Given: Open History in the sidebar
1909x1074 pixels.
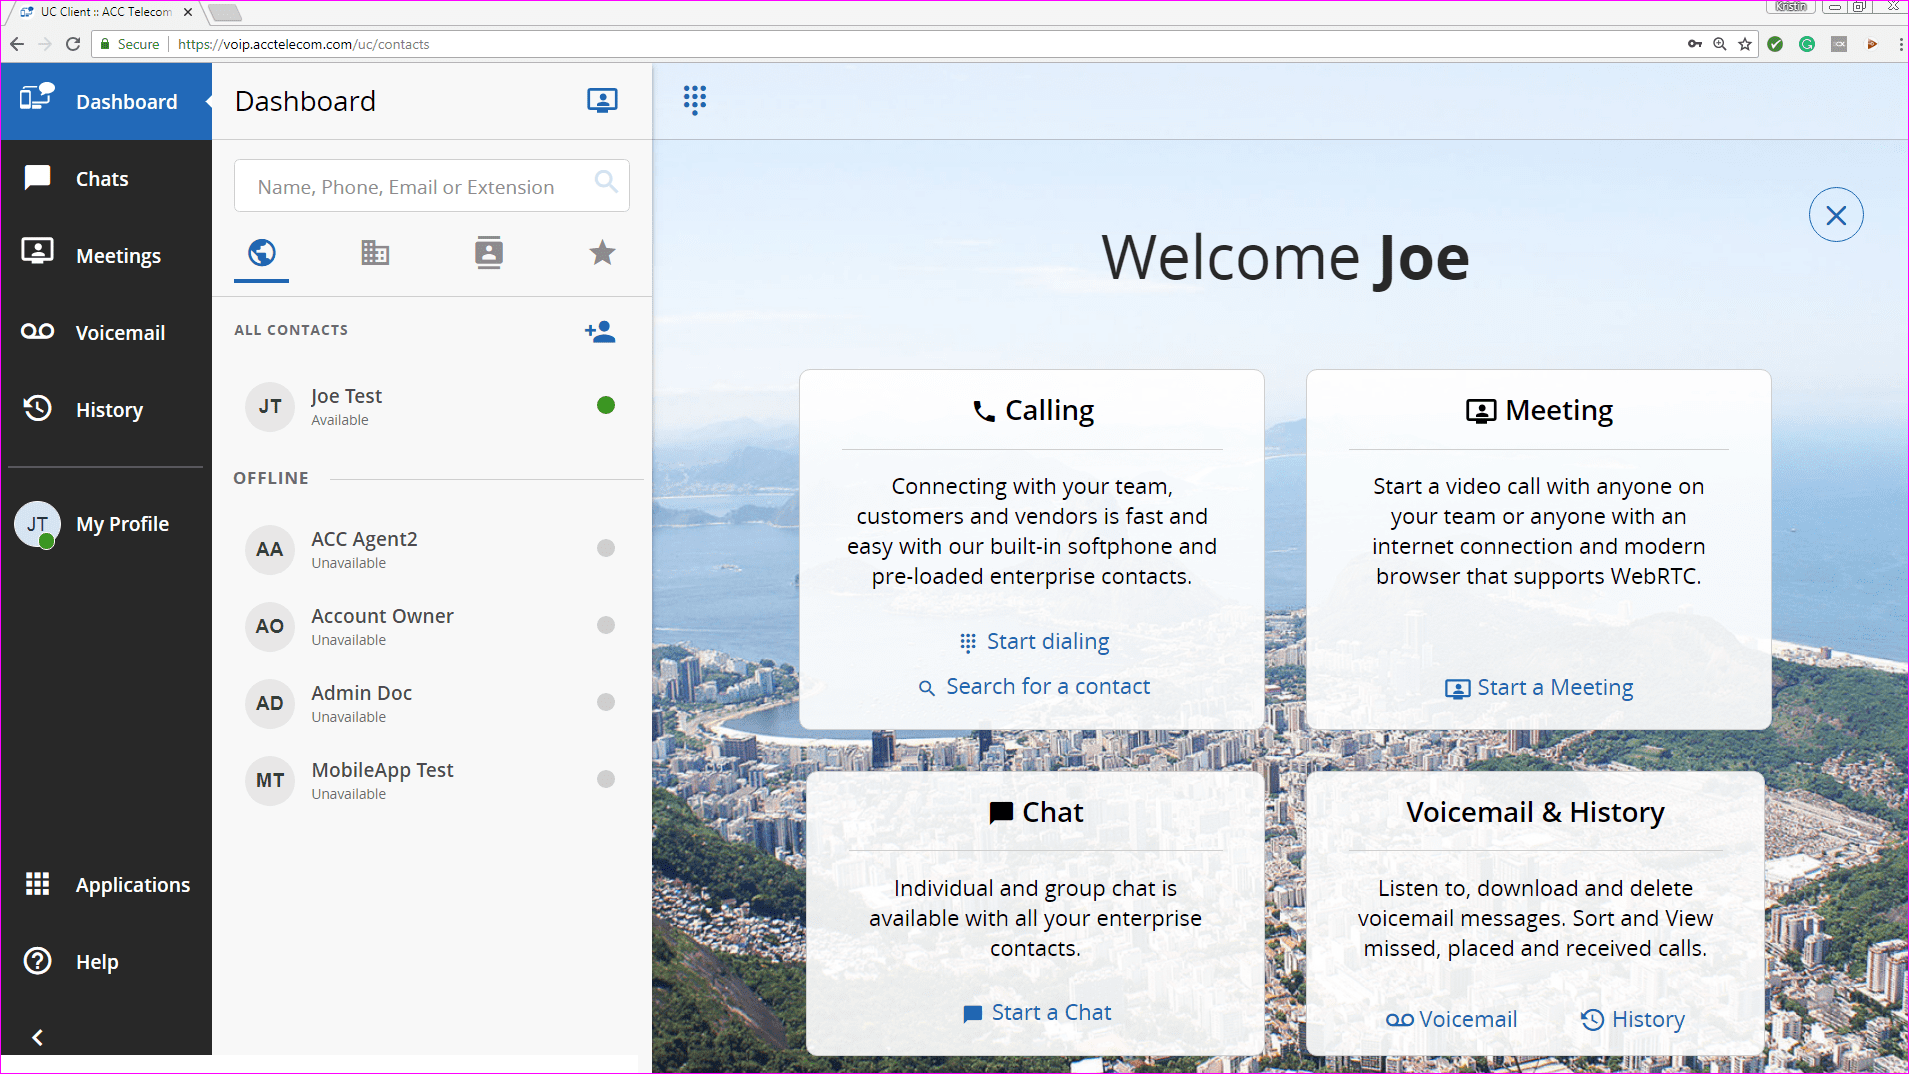Looking at the screenshot, I should [106, 409].
